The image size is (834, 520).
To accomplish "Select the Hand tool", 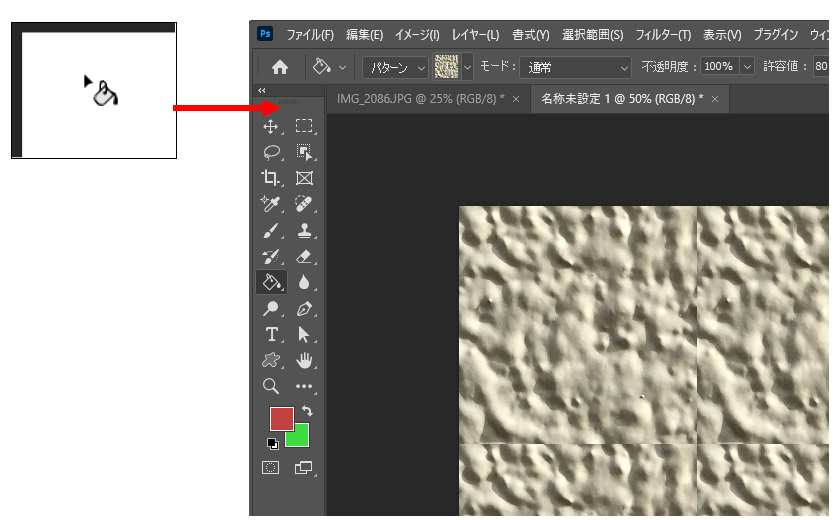I will (x=304, y=360).
